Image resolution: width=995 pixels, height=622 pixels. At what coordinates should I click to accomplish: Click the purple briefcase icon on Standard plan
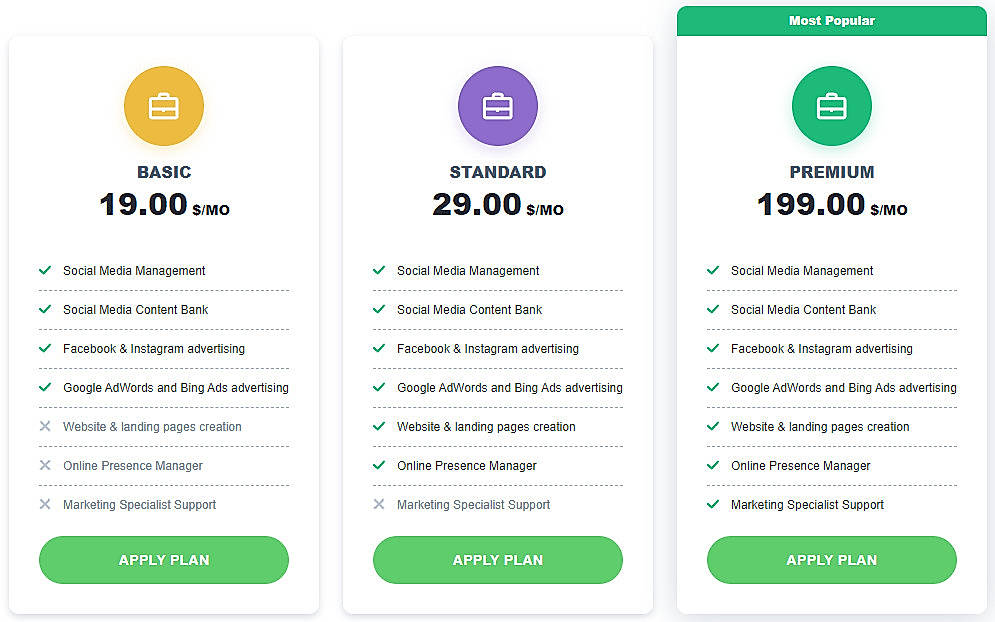[x=497, y=105]
